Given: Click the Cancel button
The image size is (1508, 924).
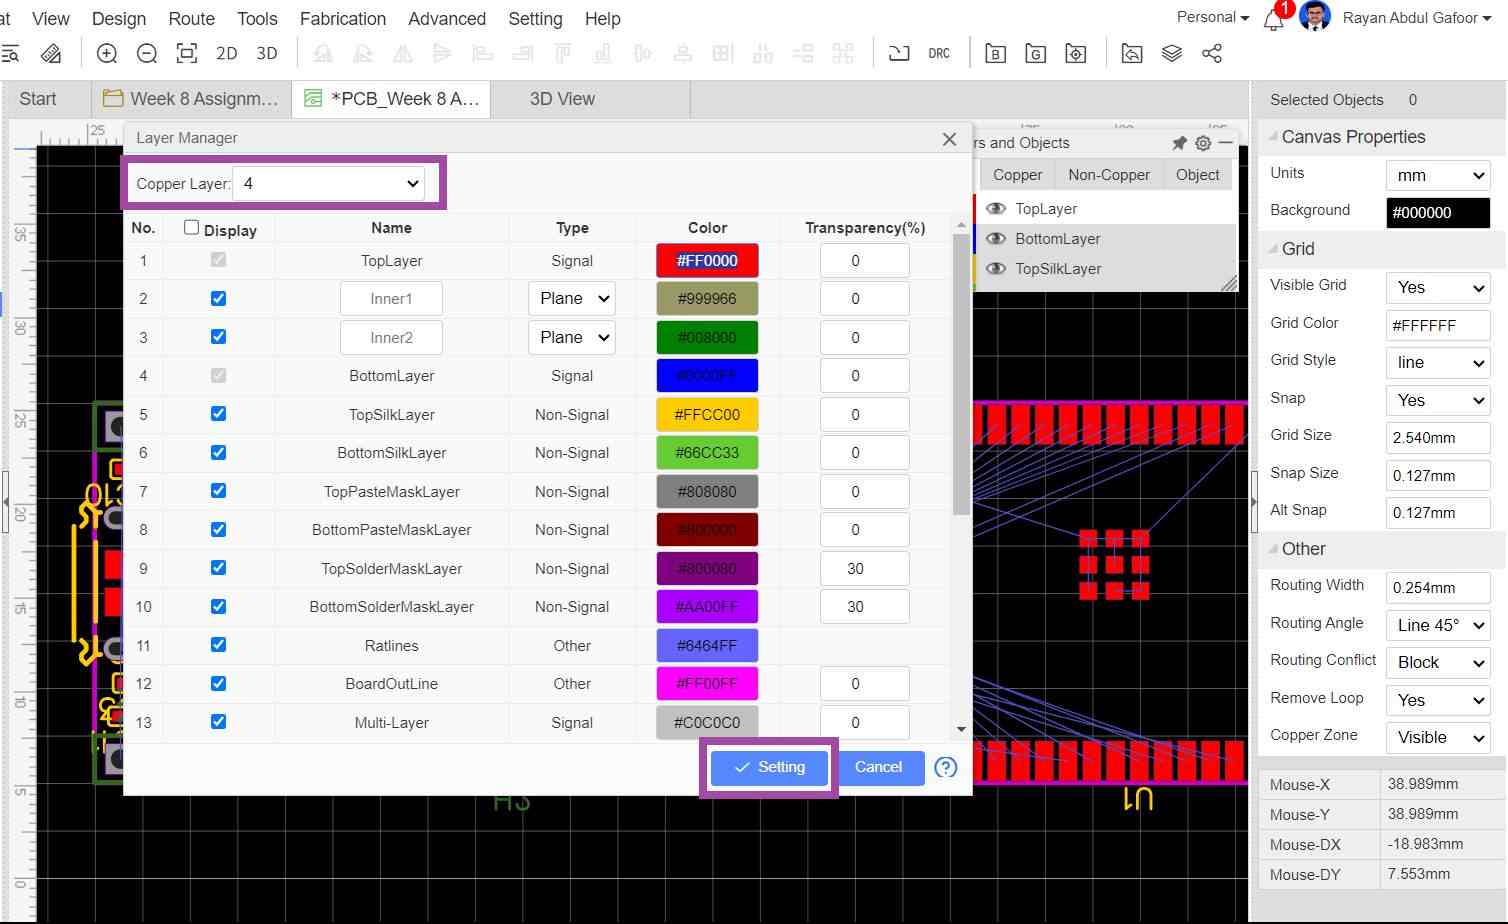Looking at the screenshot, I should [x=878, y=767].
